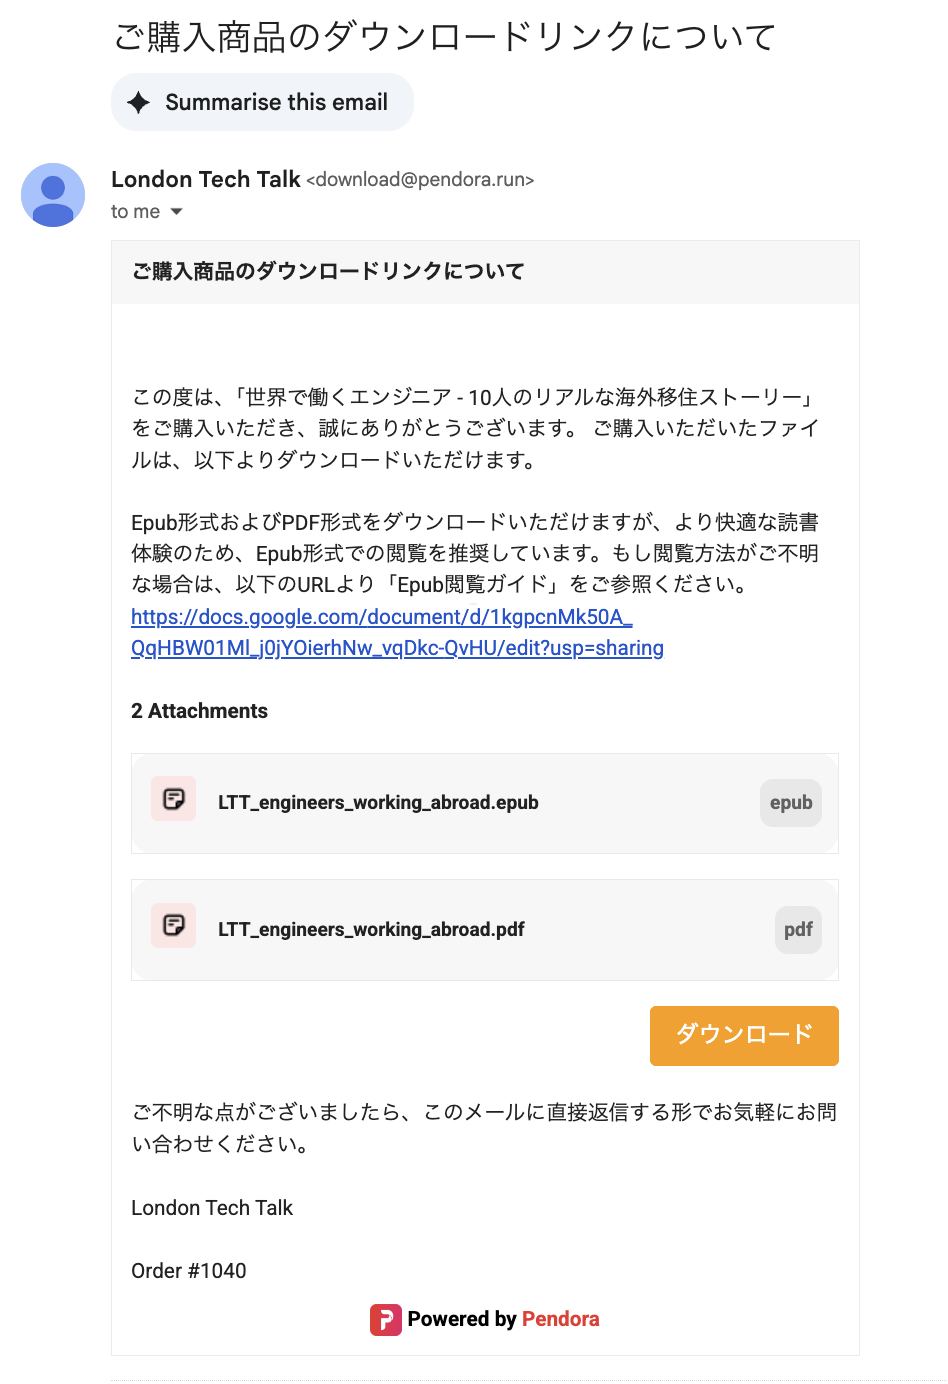Click the pdf attachment file icon
Screen dimensions: 948x1384
pyautogui.click(x=174, y=926)
